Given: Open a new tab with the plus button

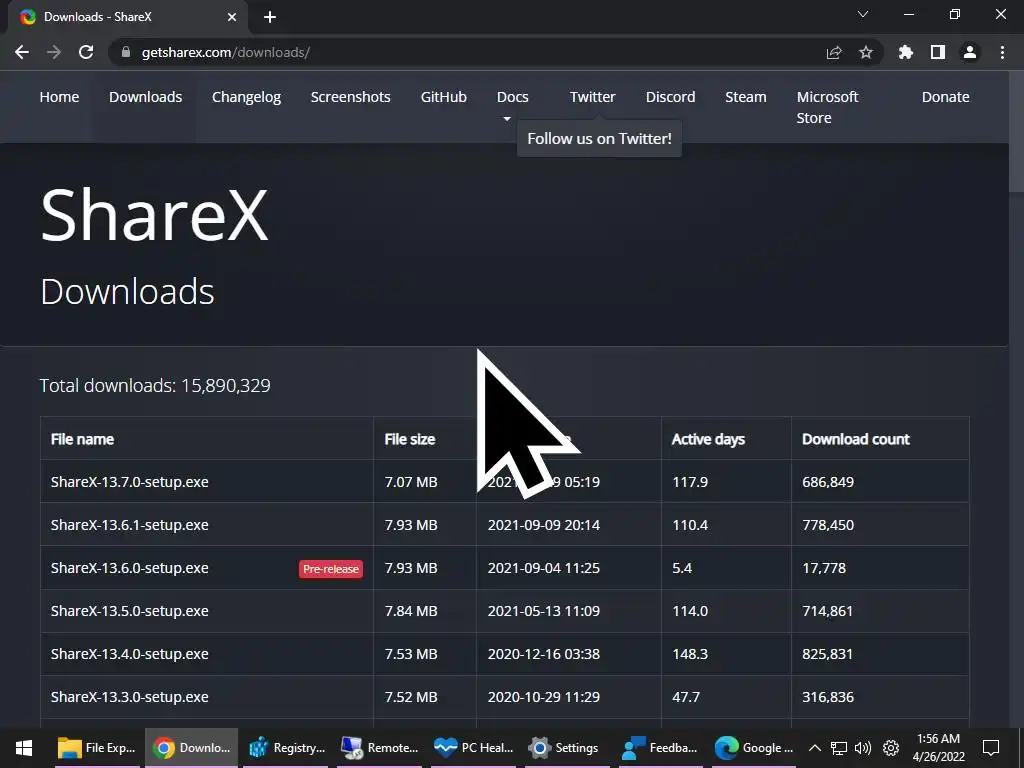Looking at the screenshot, I should 270,17.
